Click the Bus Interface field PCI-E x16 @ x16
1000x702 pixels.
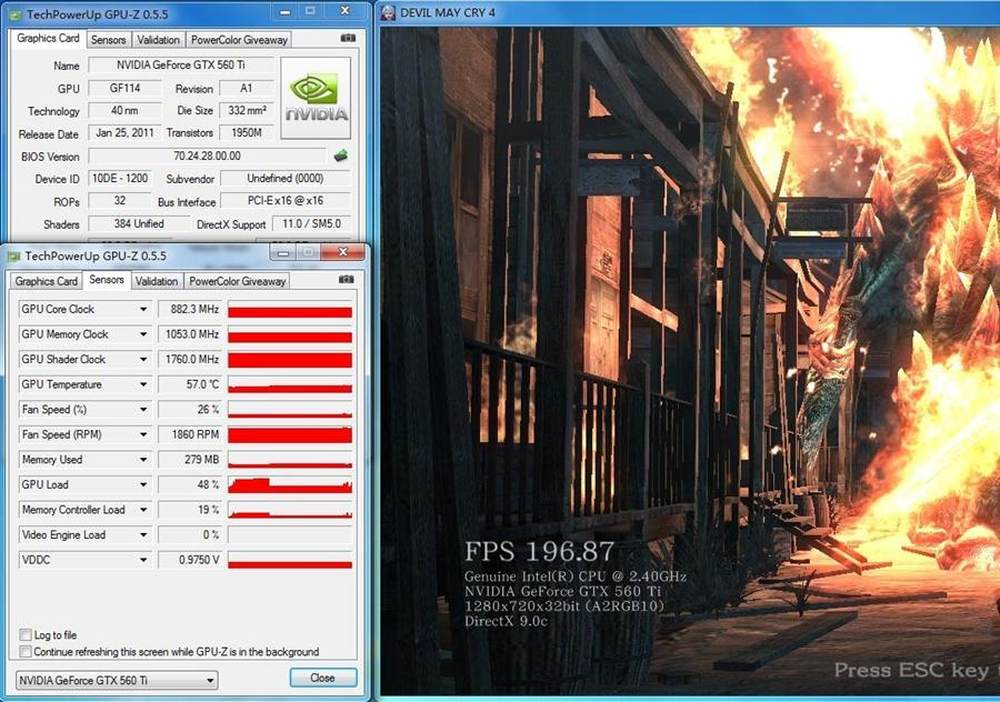(286, 201)
